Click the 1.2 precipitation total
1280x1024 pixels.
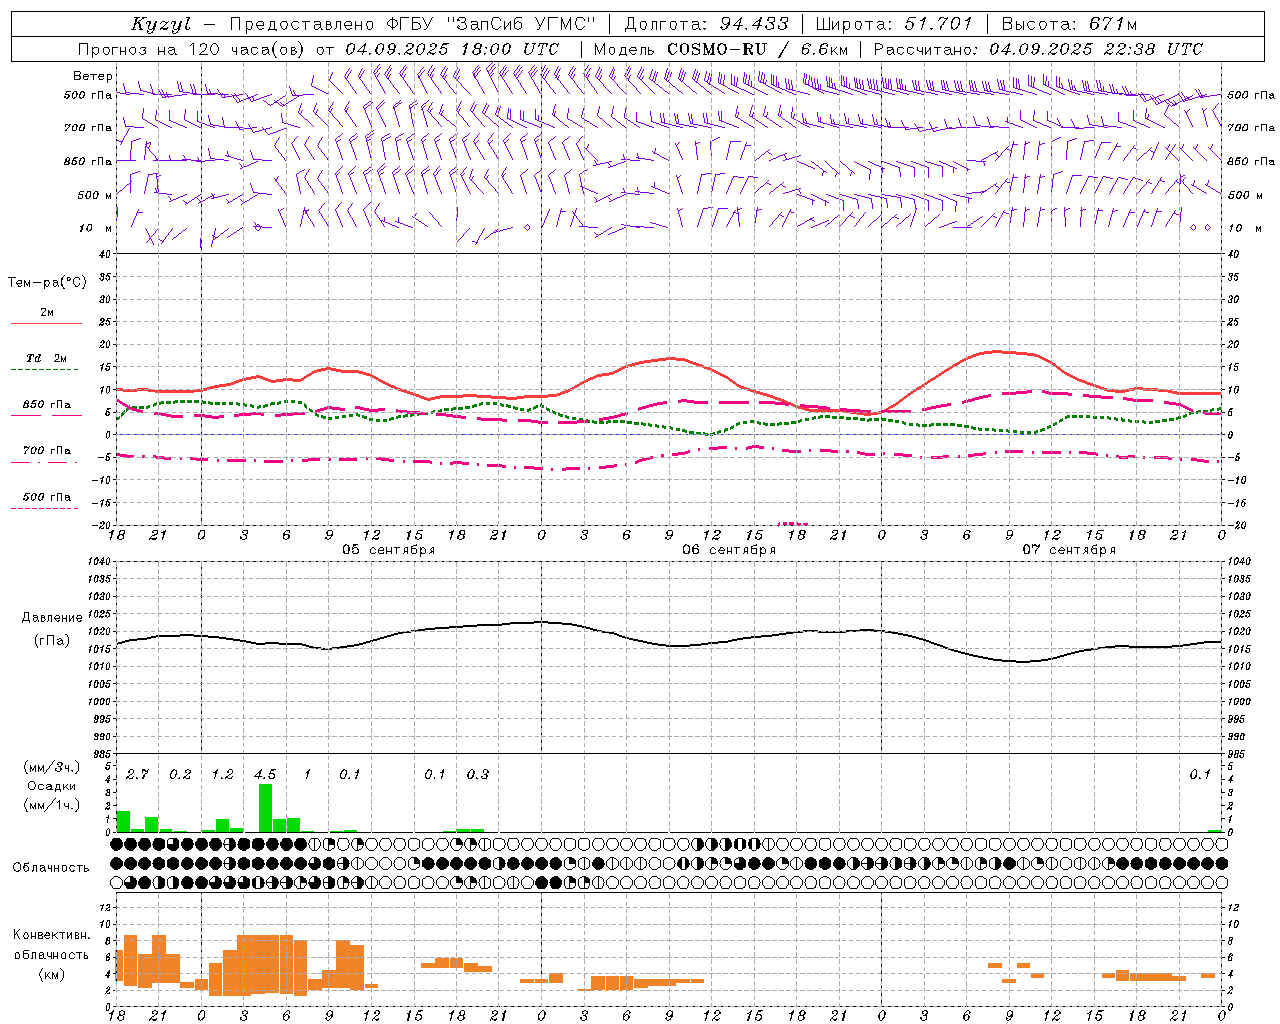point(222,774)
